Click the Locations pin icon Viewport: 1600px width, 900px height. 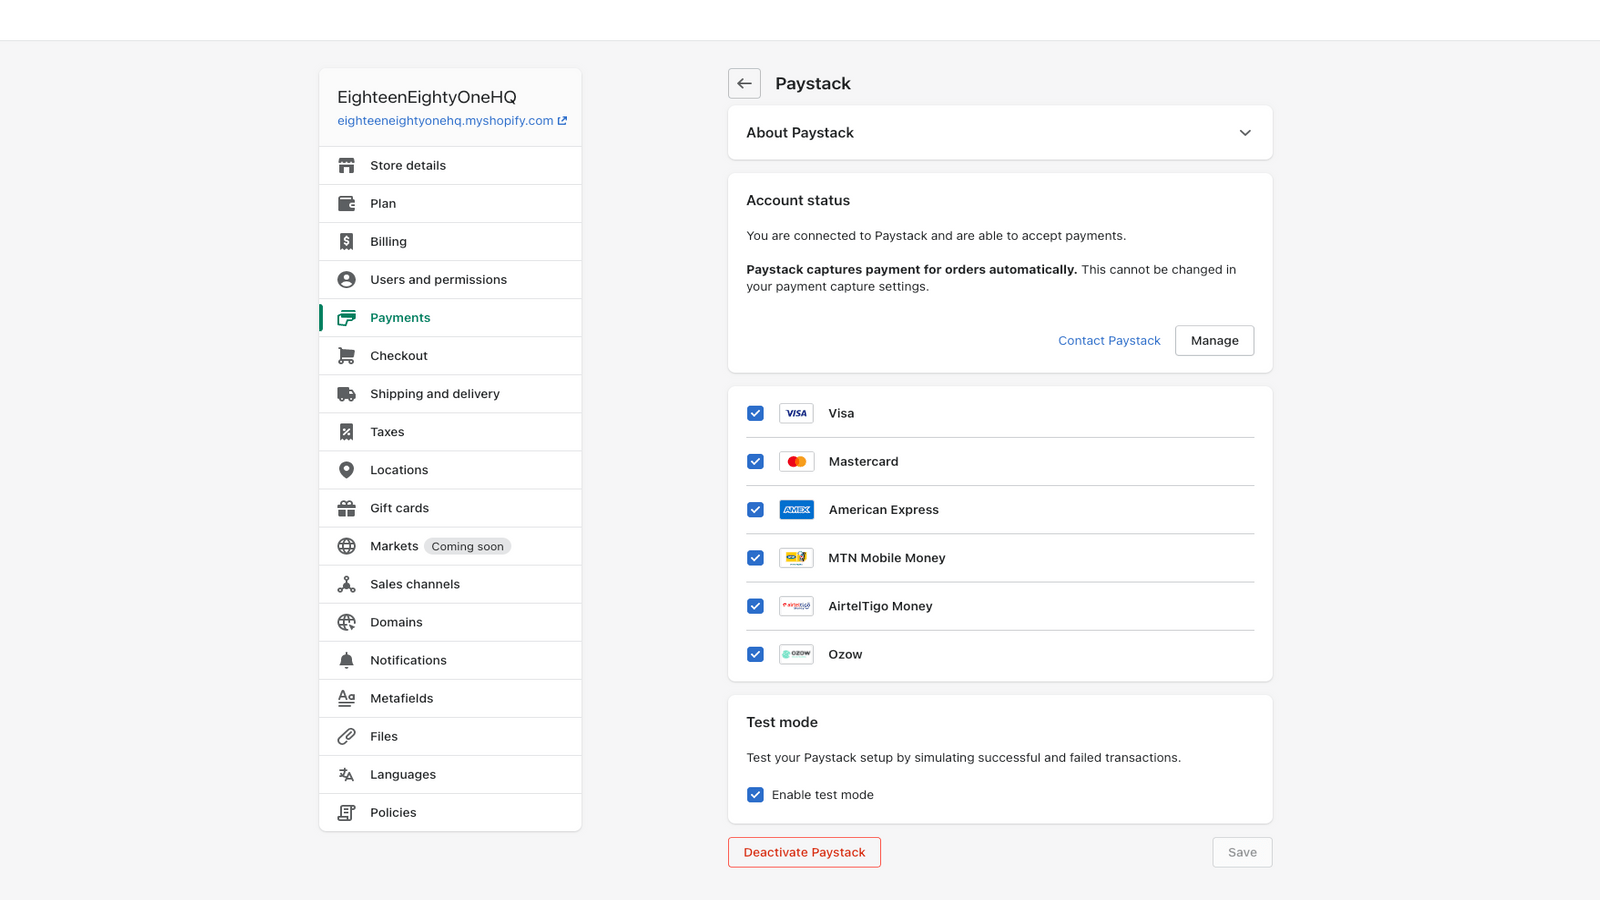click(346, 470)
